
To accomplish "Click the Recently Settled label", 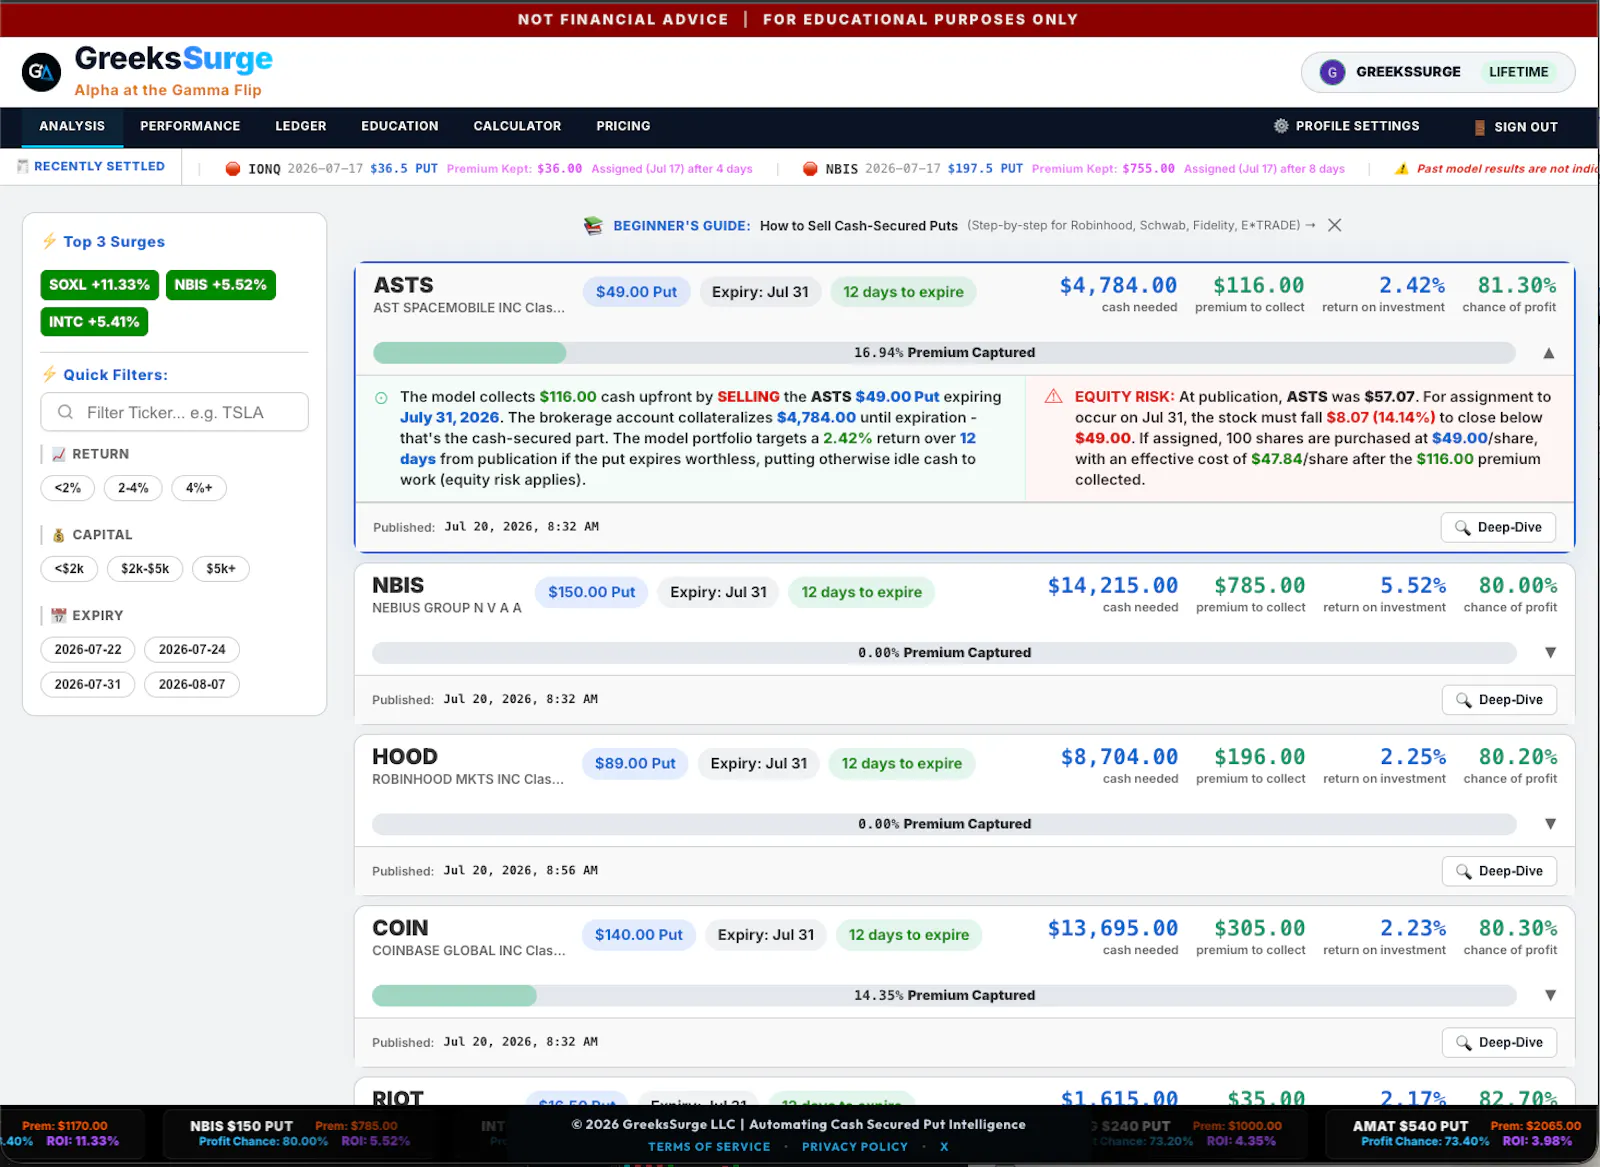I will pos(99,166).
